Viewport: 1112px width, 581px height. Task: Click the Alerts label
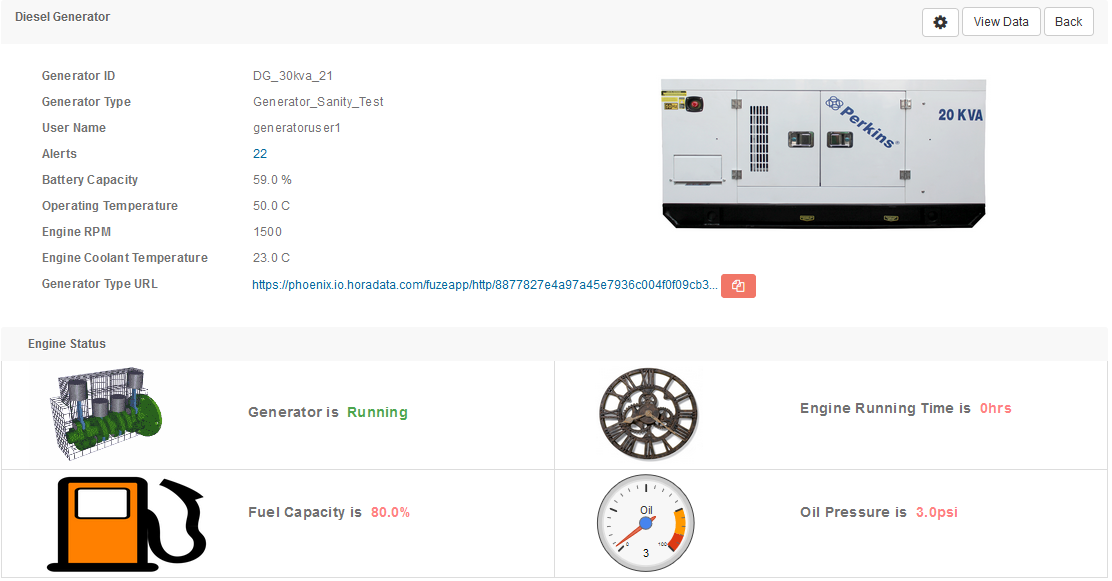tap(59, 154)
